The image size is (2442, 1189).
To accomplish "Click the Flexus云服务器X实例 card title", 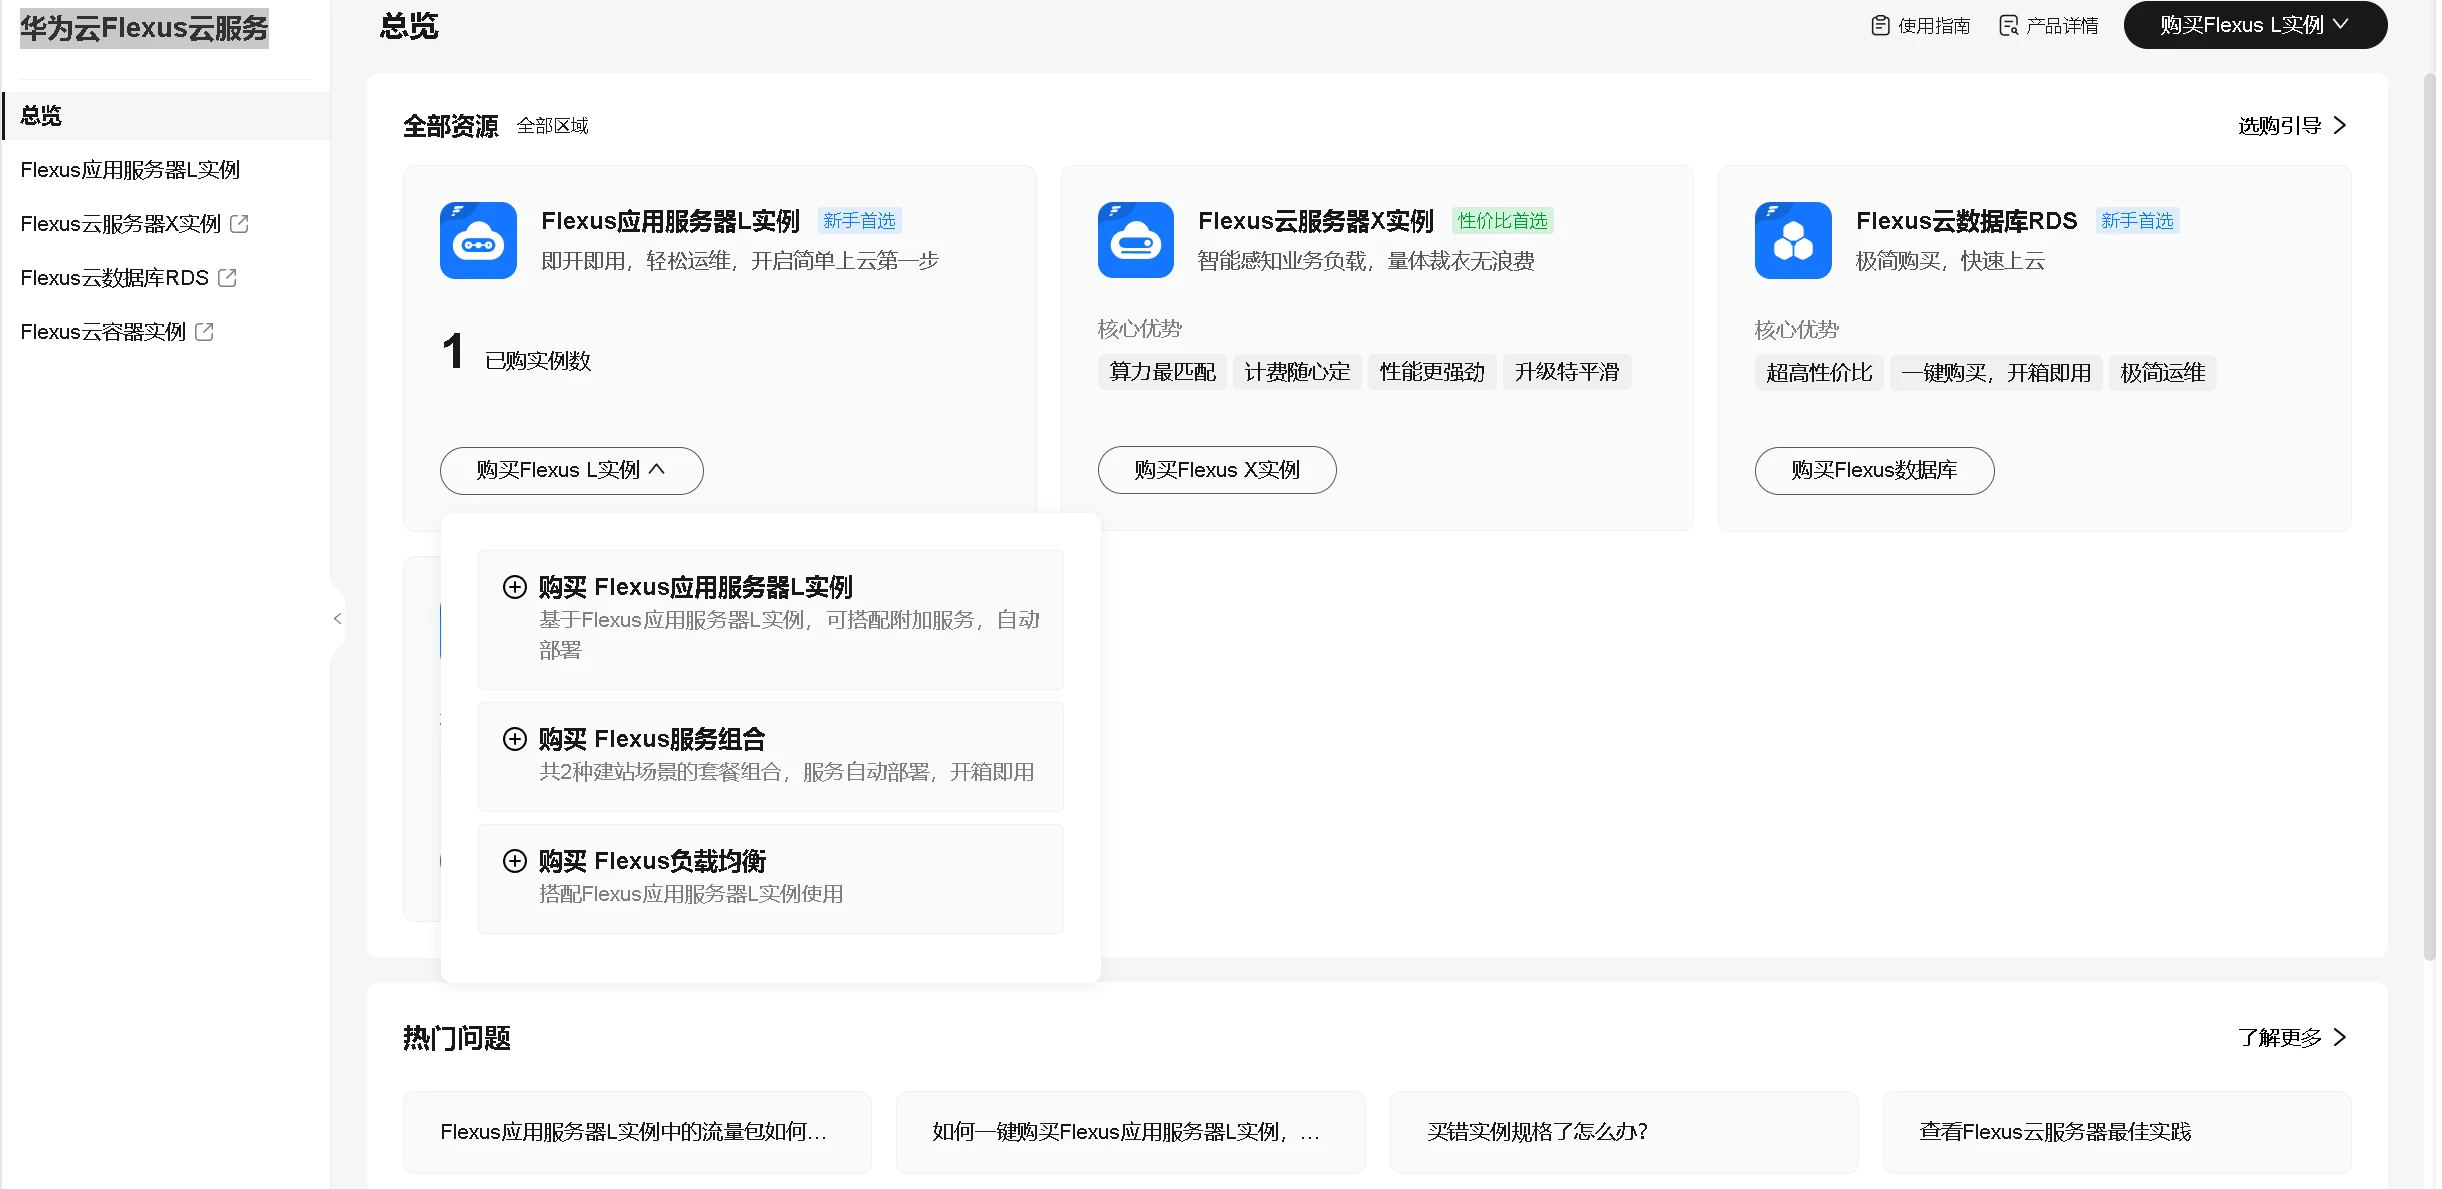I will pos(1316,221).
